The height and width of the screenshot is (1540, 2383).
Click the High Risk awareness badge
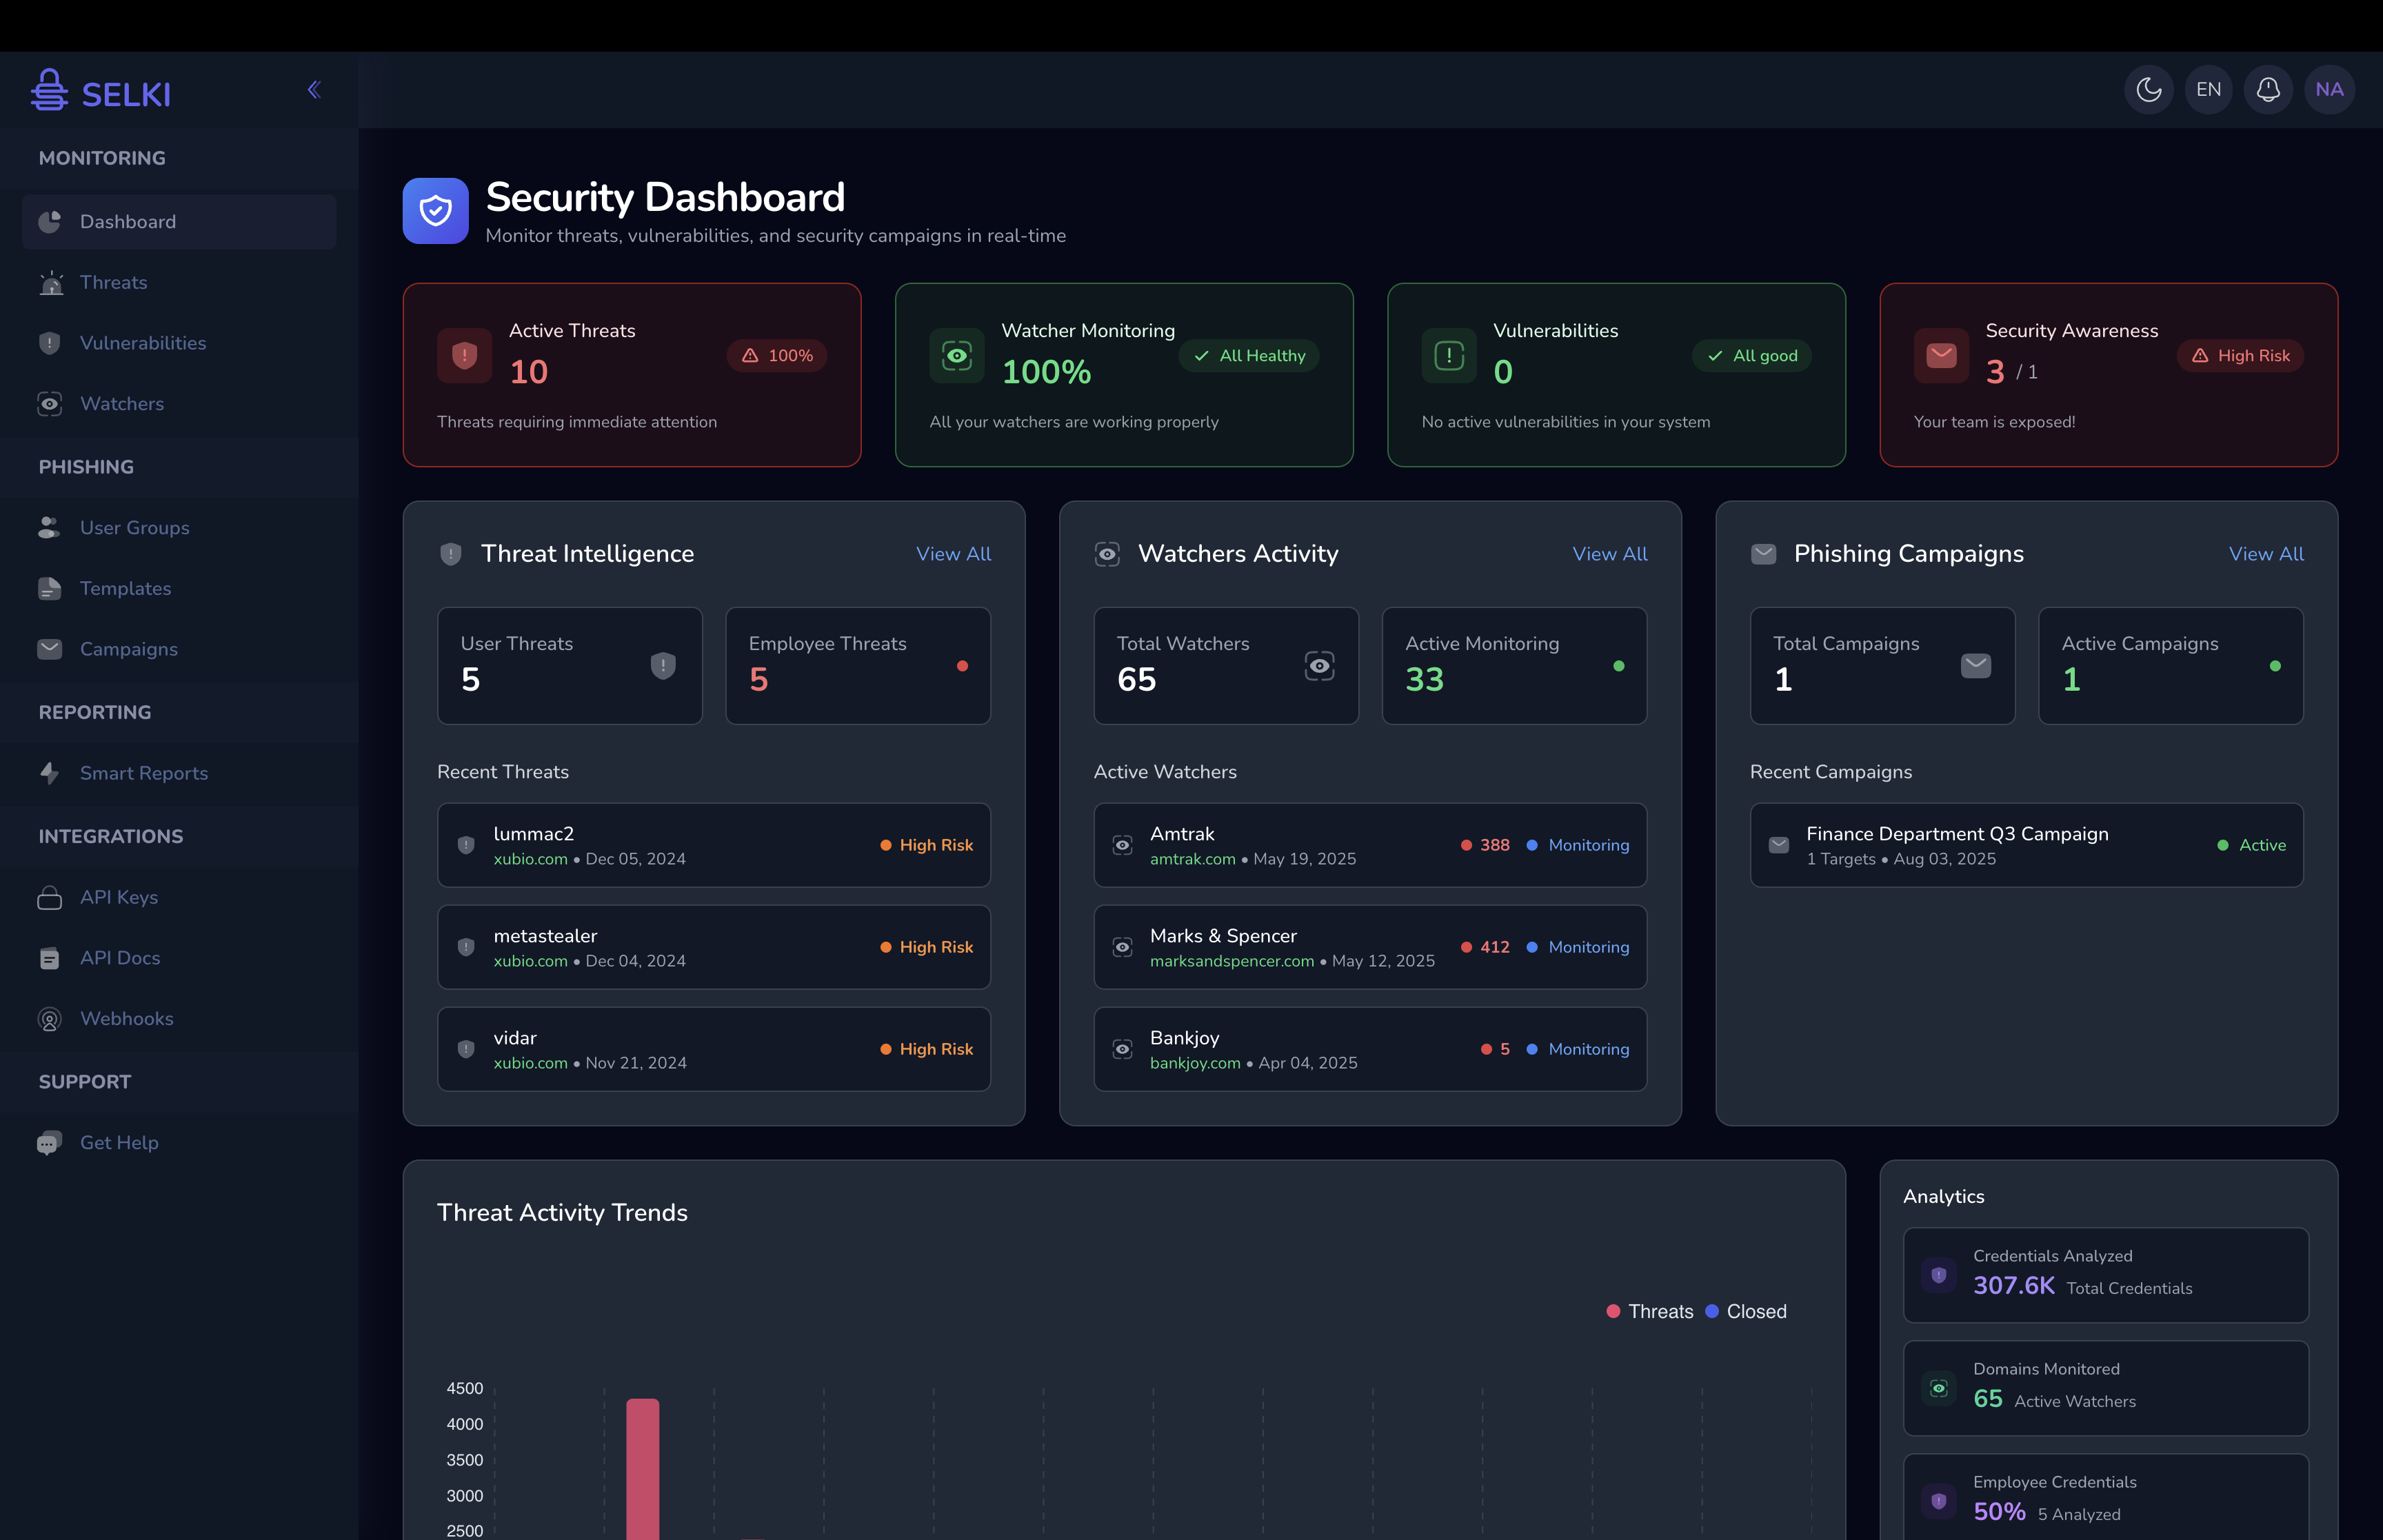[x=2240, y=356]
